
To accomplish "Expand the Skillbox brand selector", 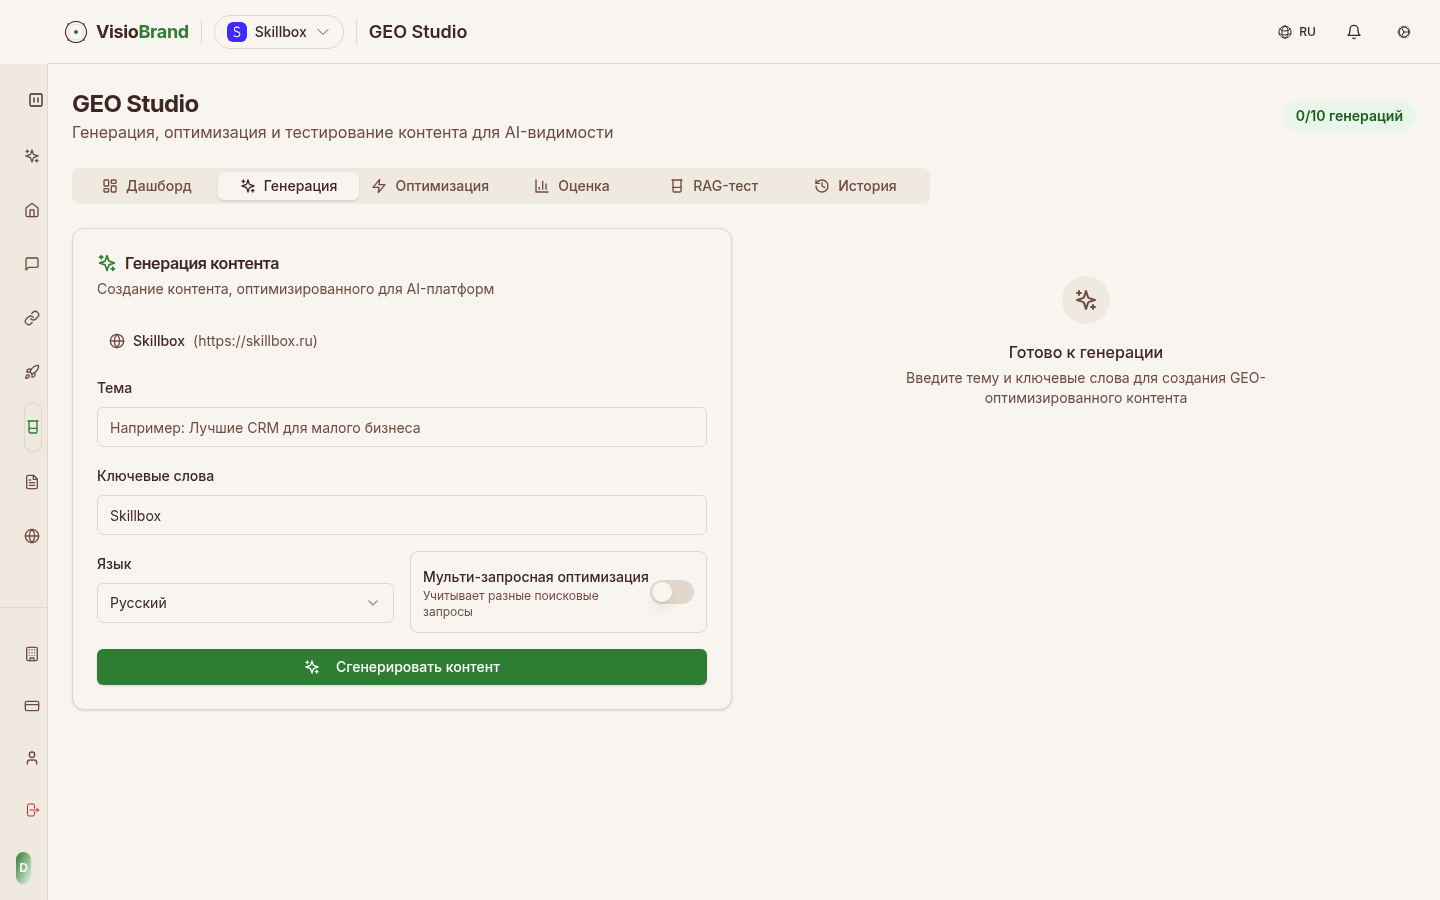I will [279, 32].
